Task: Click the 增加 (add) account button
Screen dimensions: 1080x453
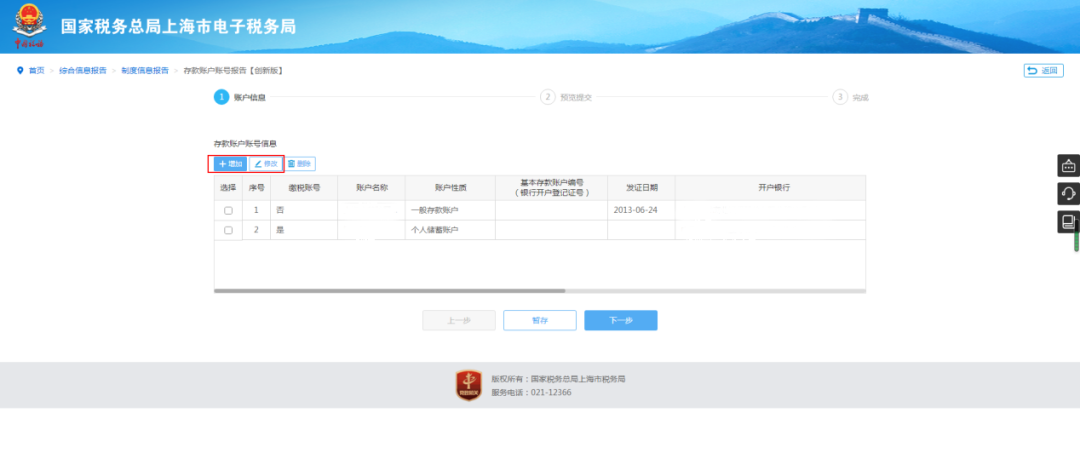Action: click(230, 164)
